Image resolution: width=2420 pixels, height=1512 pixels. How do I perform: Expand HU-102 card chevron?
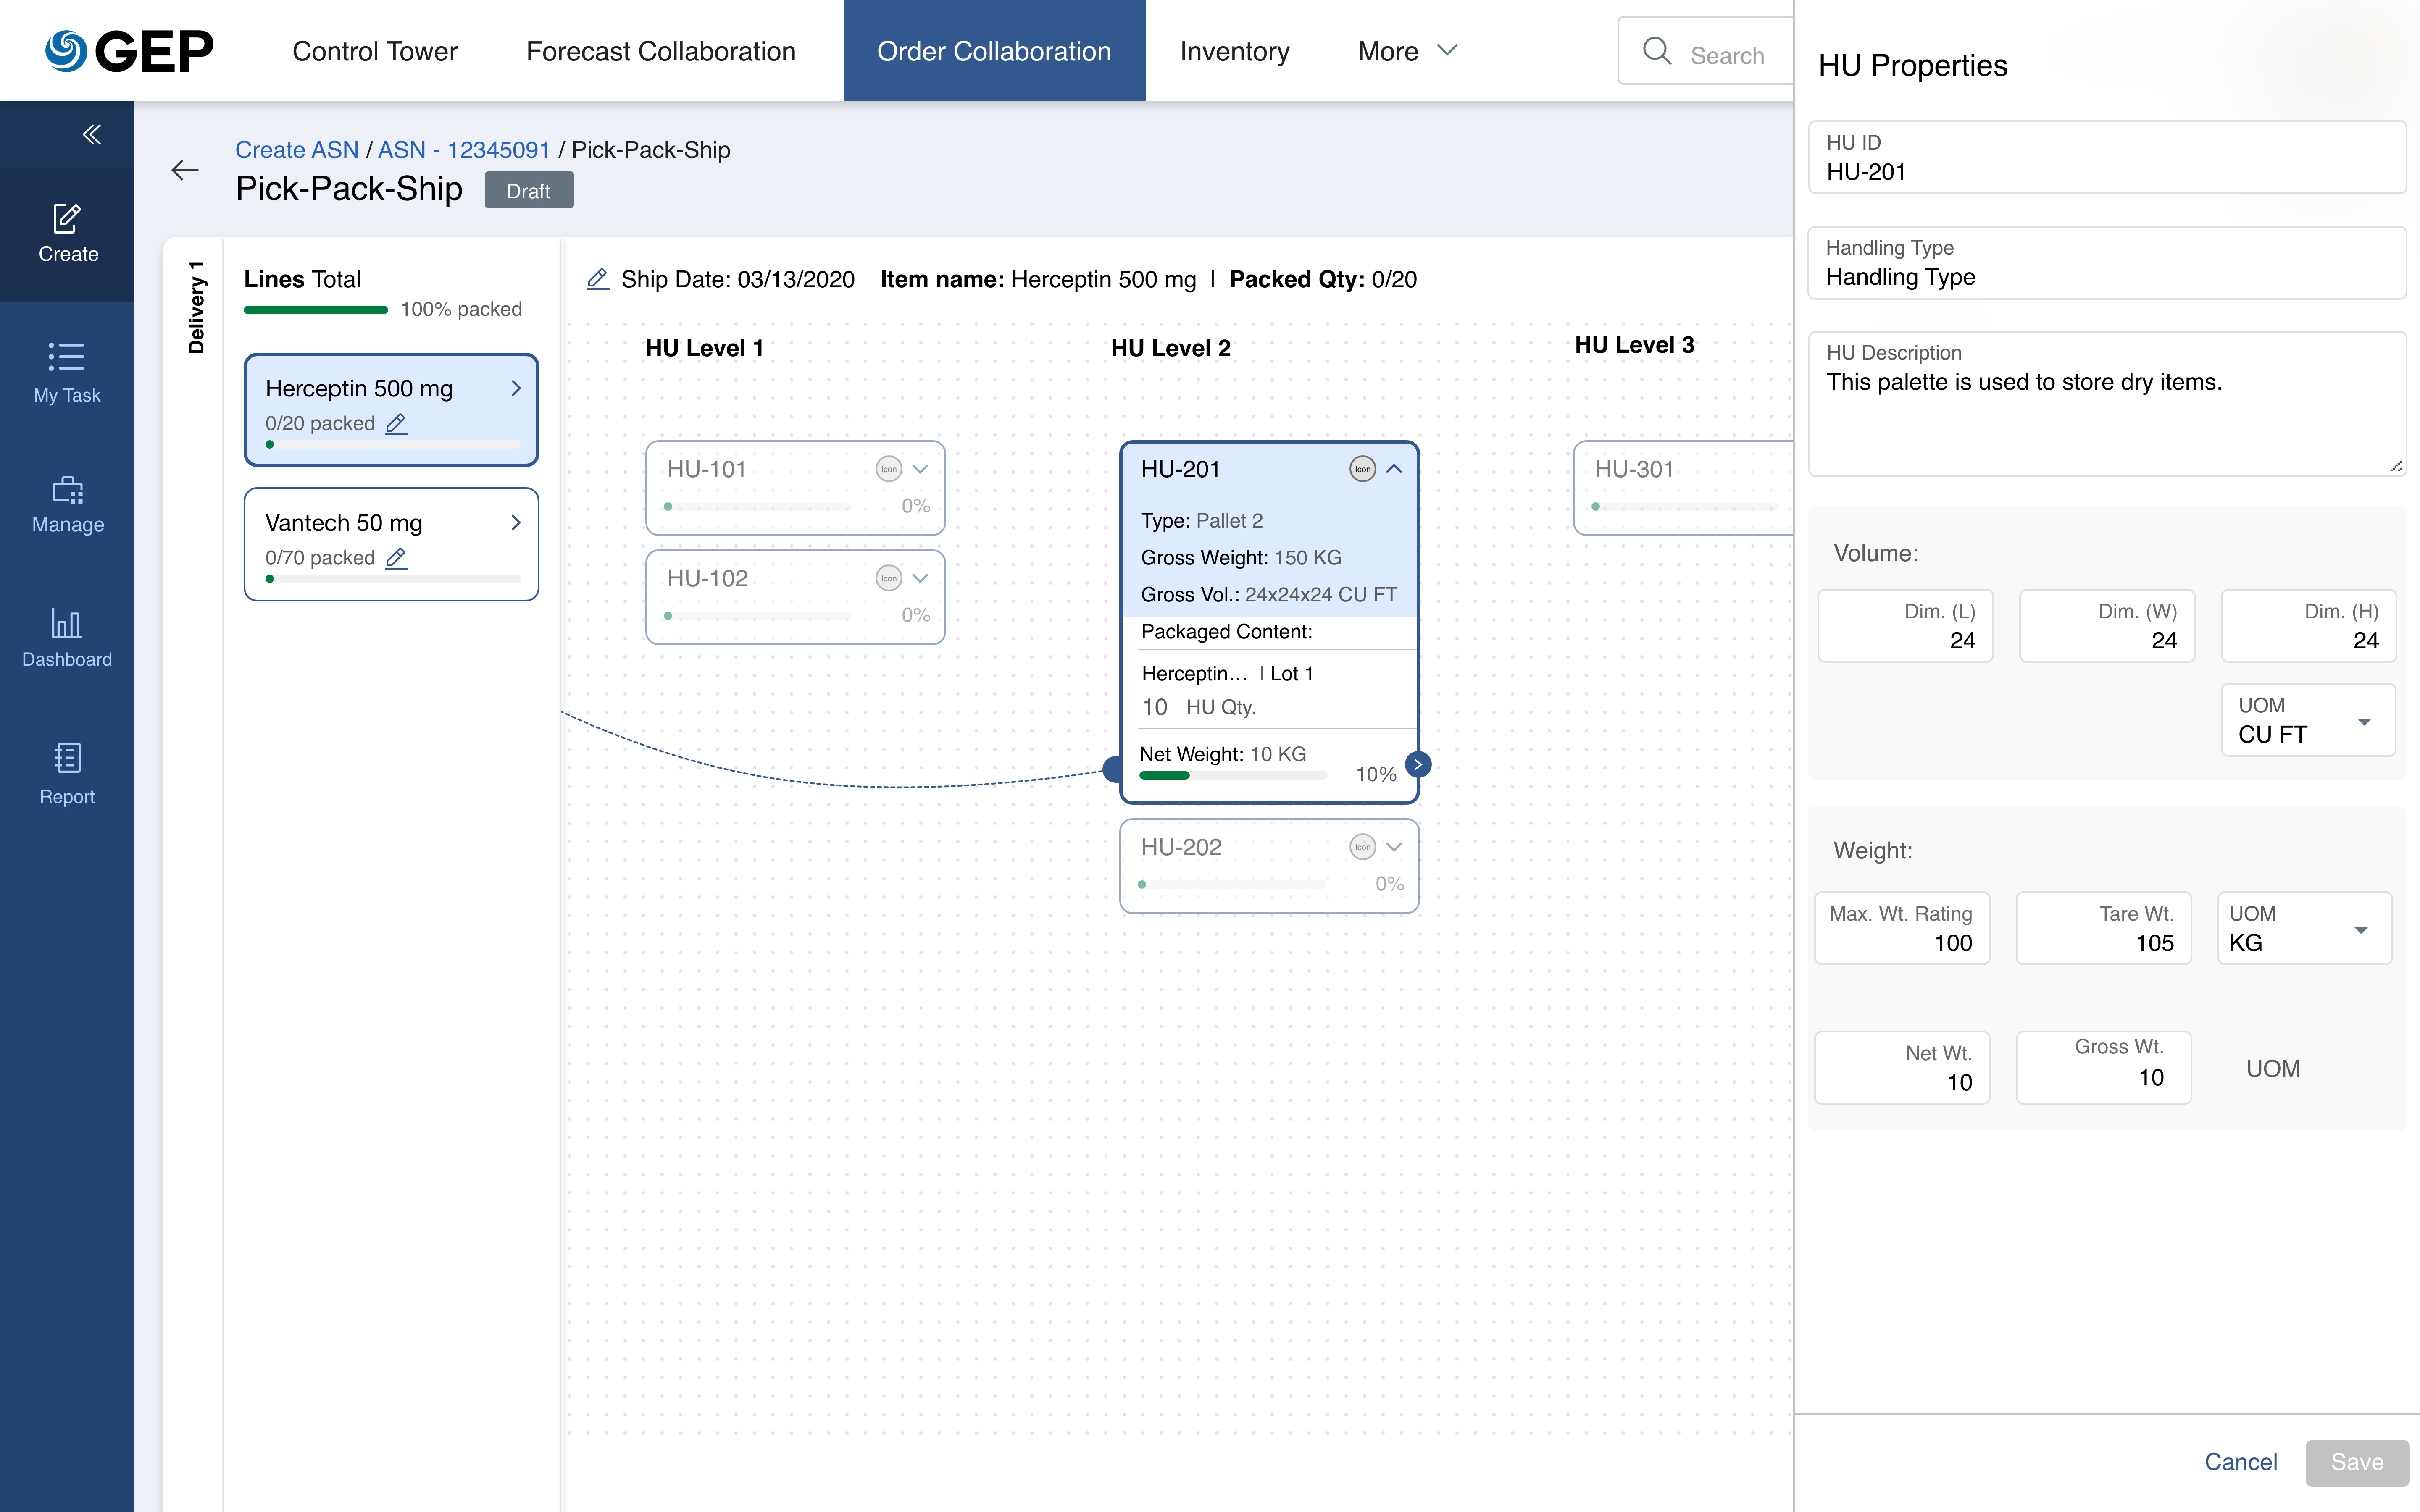pos(920,578)
